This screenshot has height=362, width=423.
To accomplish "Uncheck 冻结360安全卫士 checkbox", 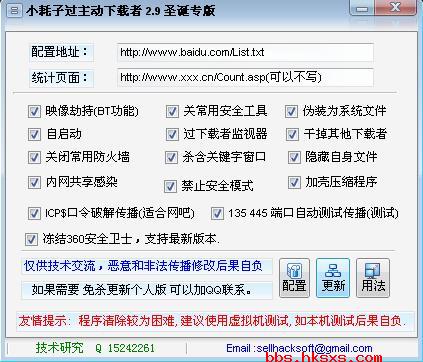I will 31,239.
